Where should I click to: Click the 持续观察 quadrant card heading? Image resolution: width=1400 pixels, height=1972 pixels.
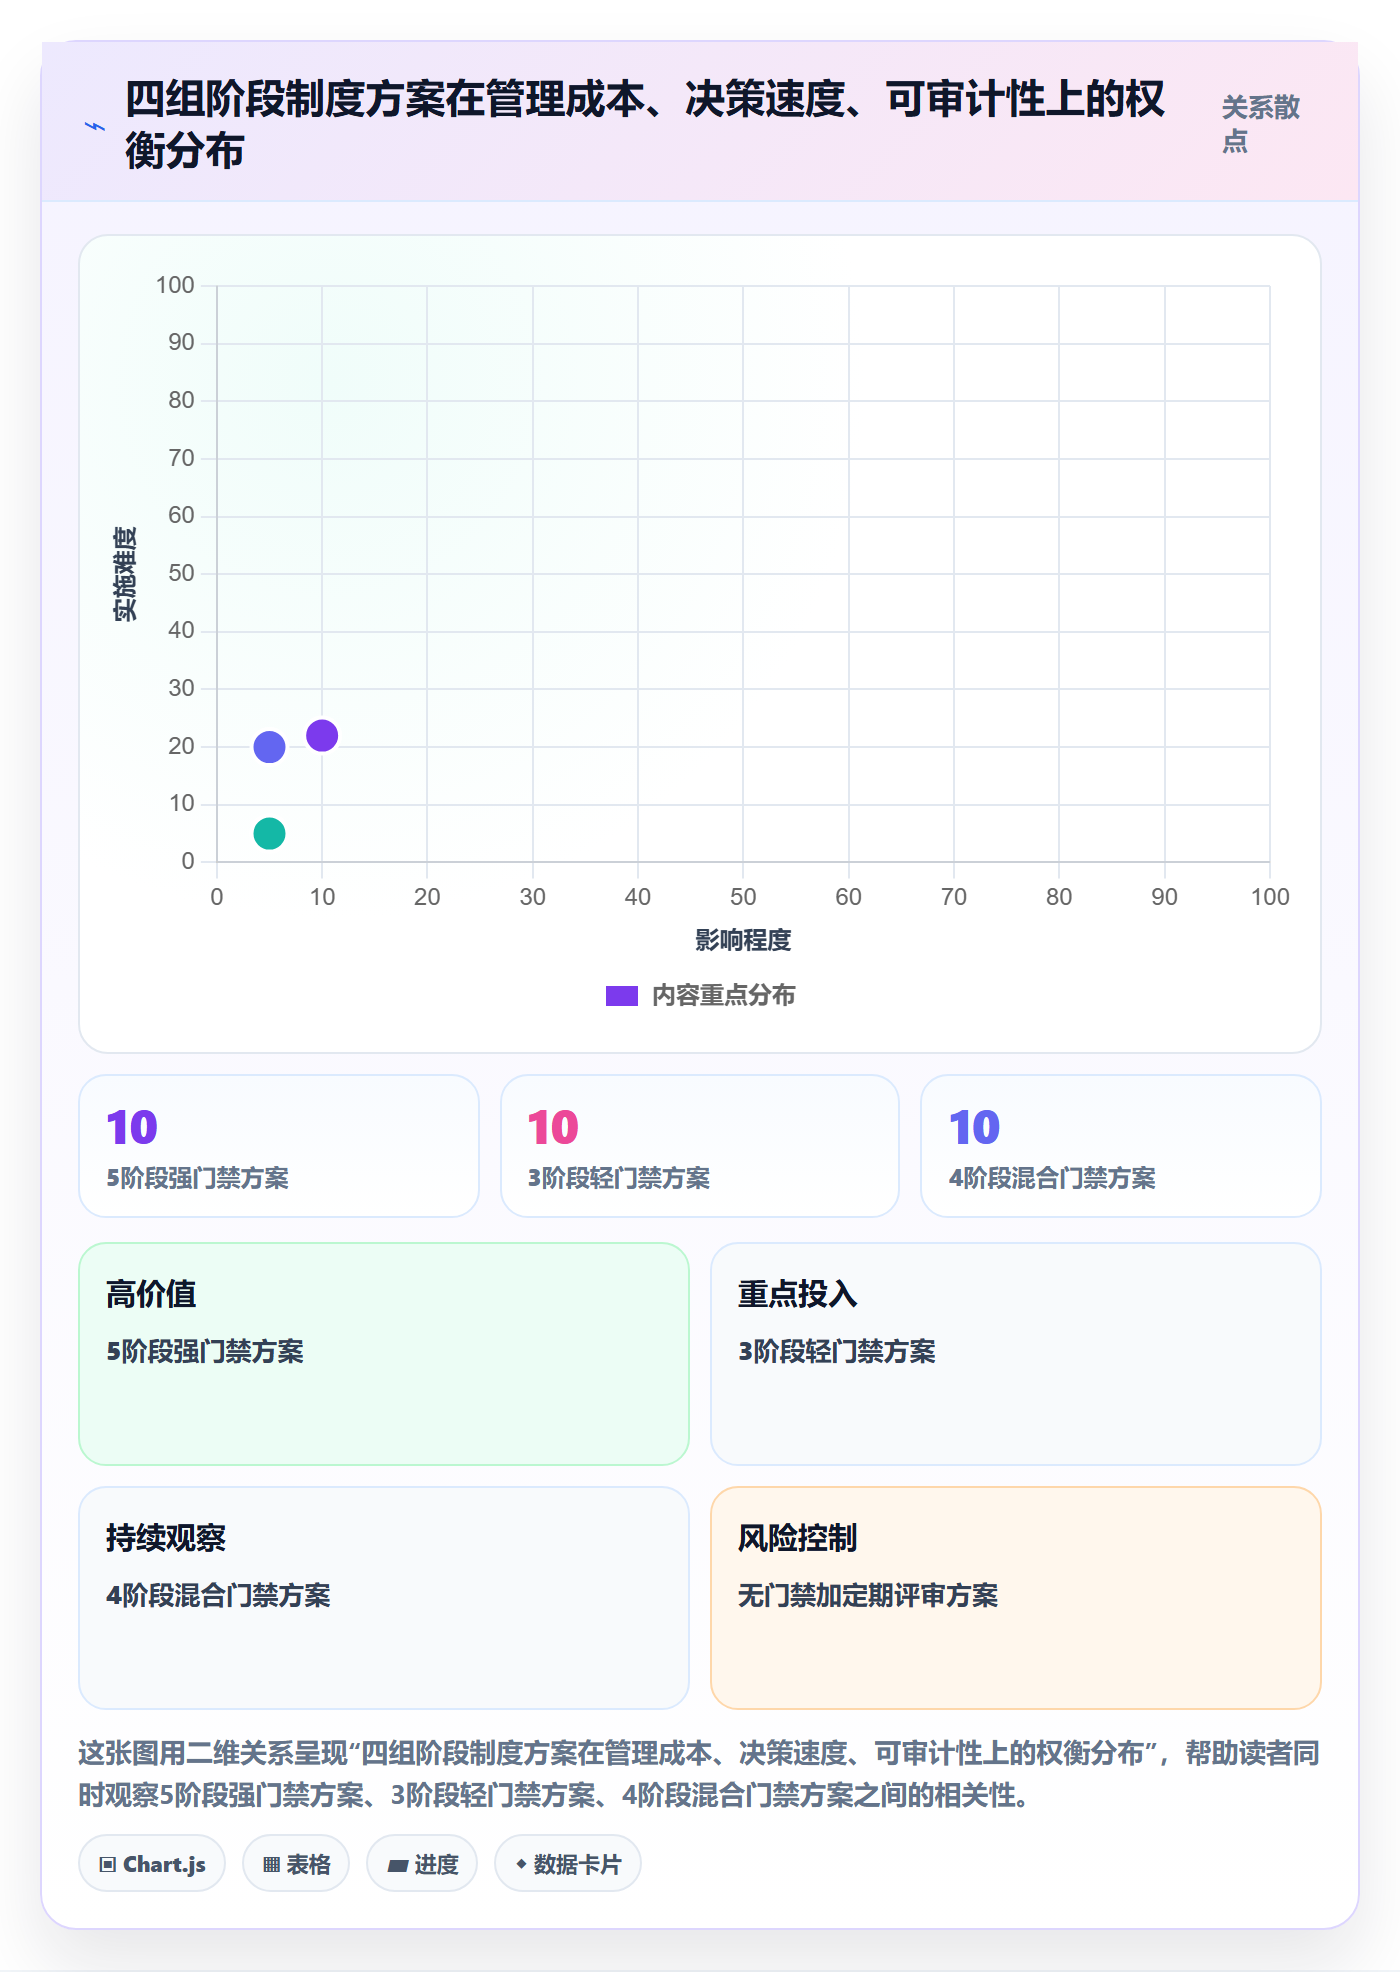pyautogui.click(x=166, y=1538)
